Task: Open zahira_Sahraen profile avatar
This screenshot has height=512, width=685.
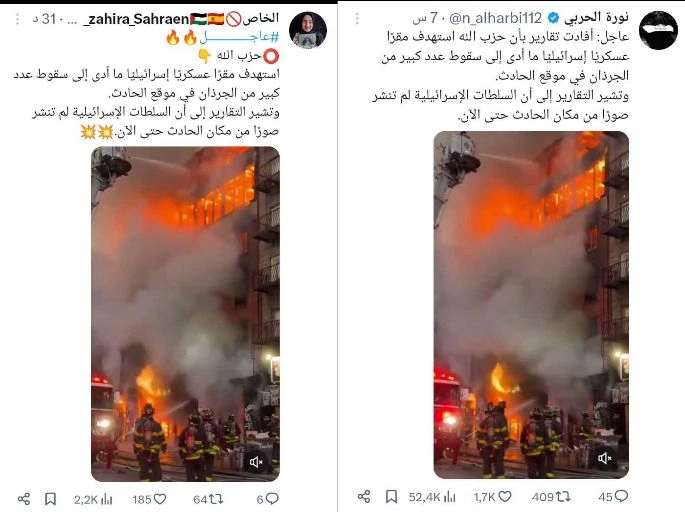Action: click(308, 30)
